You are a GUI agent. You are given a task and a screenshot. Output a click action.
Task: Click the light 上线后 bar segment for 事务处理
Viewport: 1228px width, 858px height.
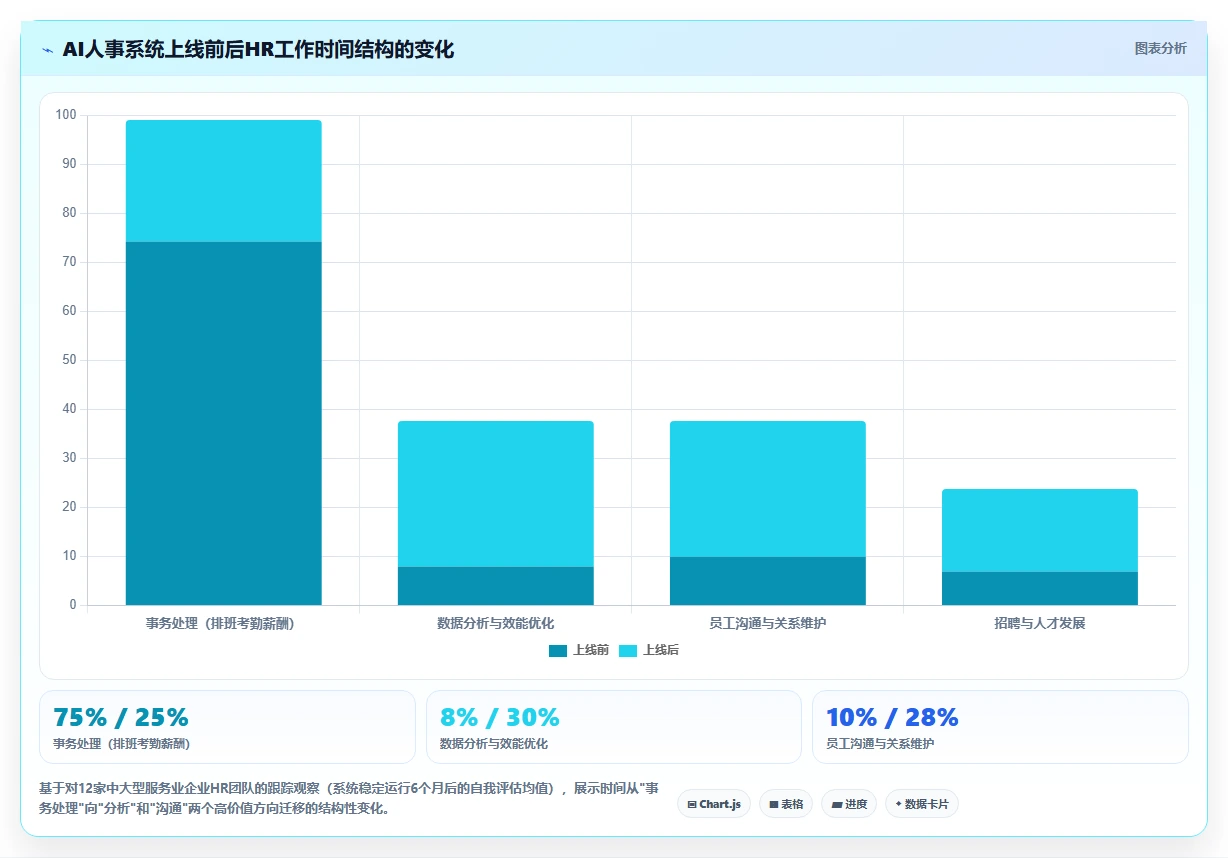[223, 181]
